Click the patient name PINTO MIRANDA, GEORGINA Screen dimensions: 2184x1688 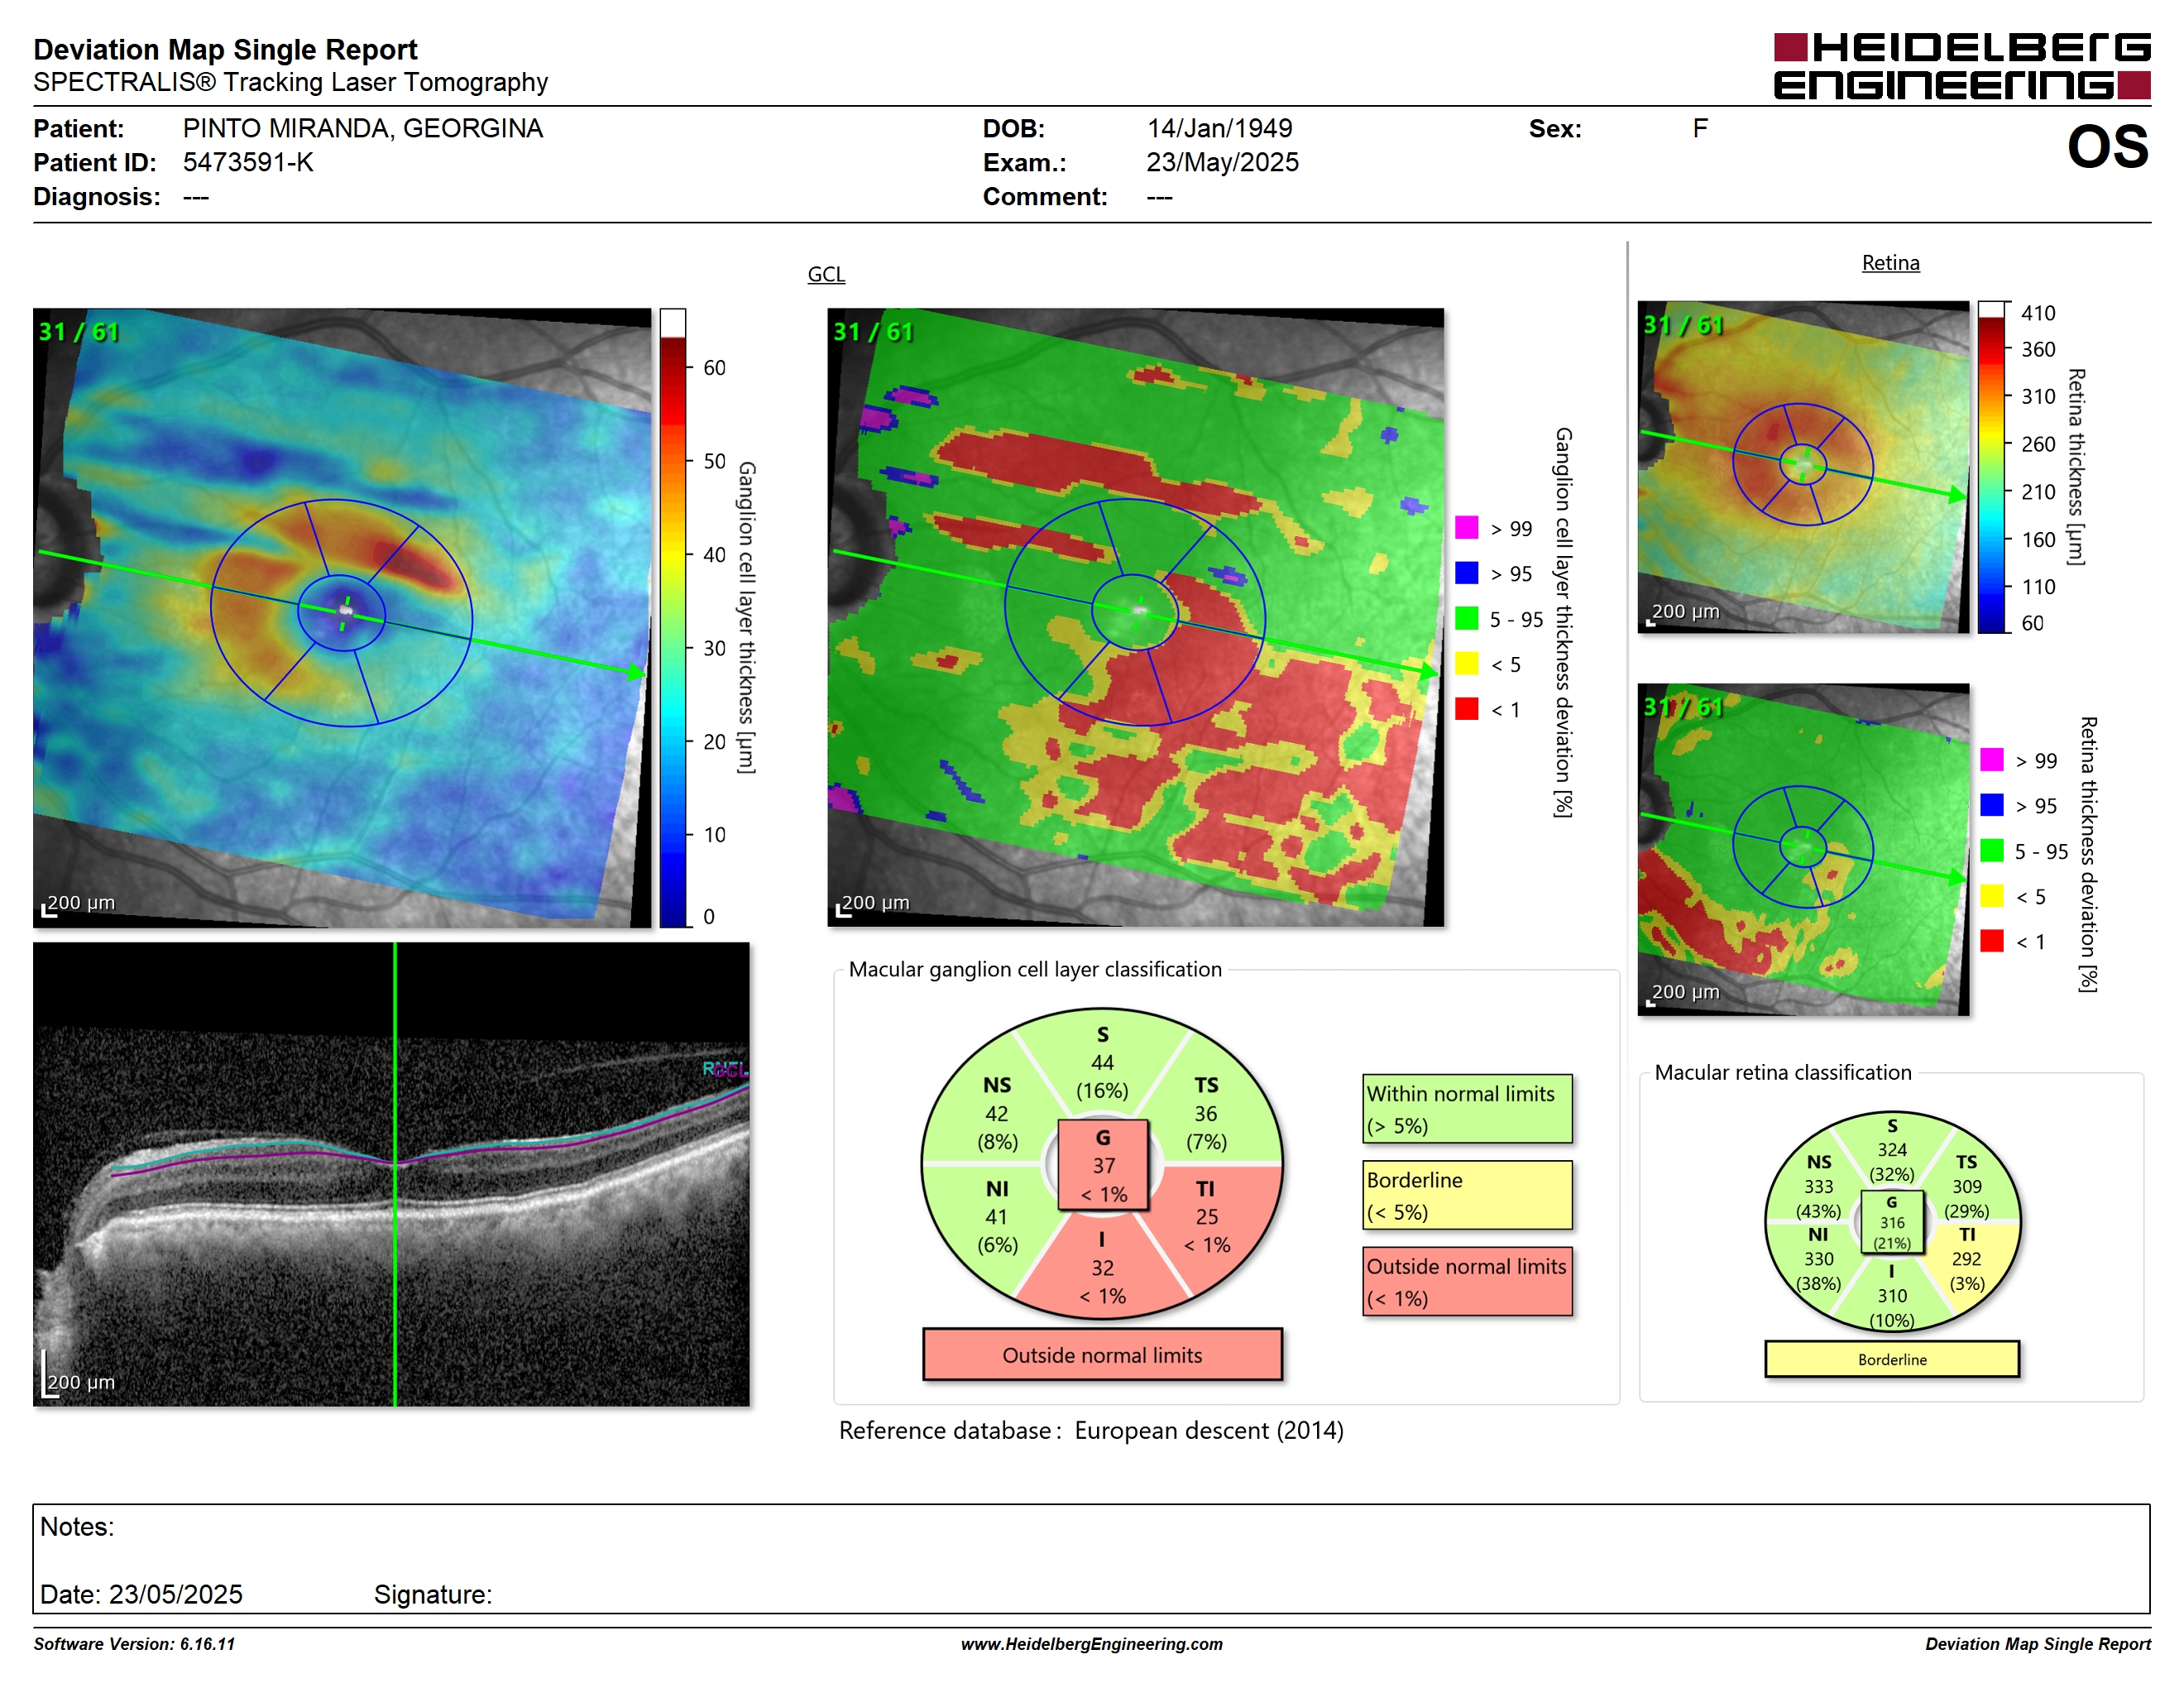362,128
